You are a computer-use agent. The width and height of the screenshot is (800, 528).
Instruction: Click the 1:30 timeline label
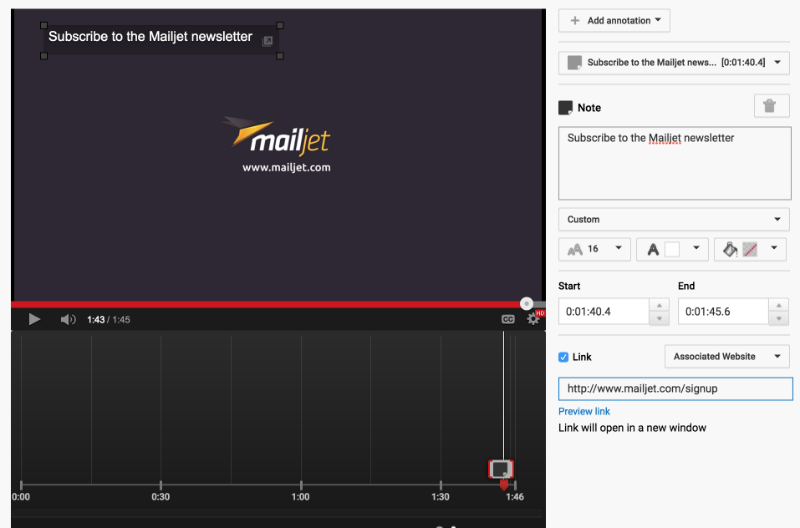tap(440, 496)
